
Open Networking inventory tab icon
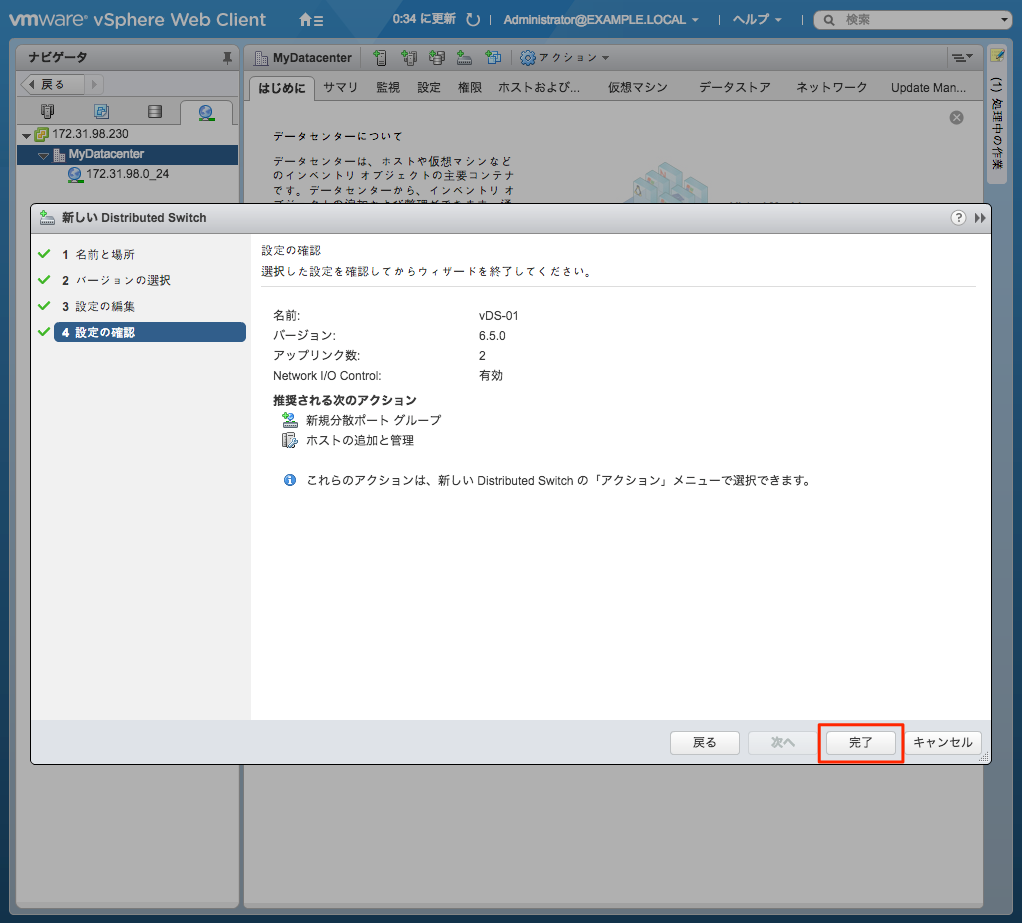pos(206,112)
